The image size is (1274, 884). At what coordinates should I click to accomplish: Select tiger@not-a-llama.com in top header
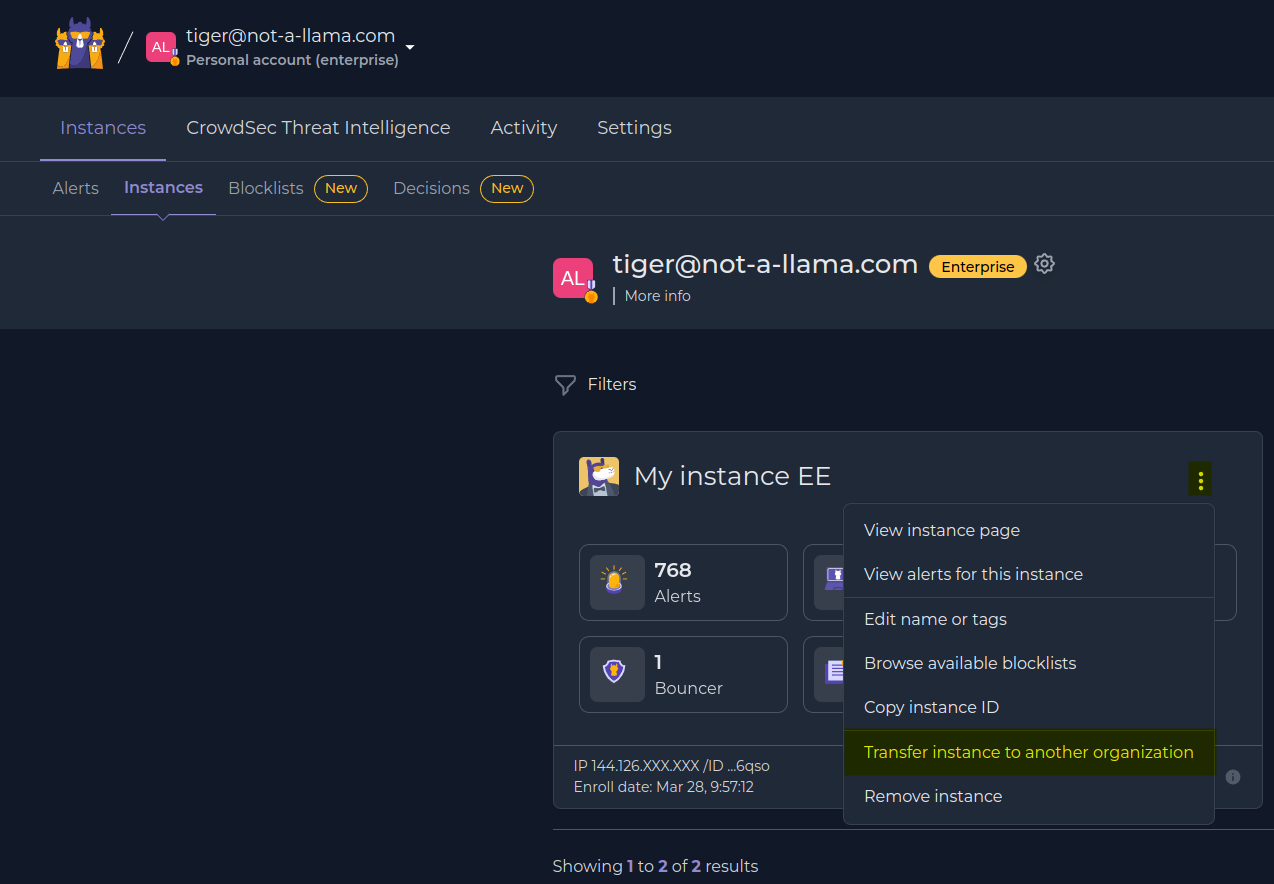[x=290, y=36]
